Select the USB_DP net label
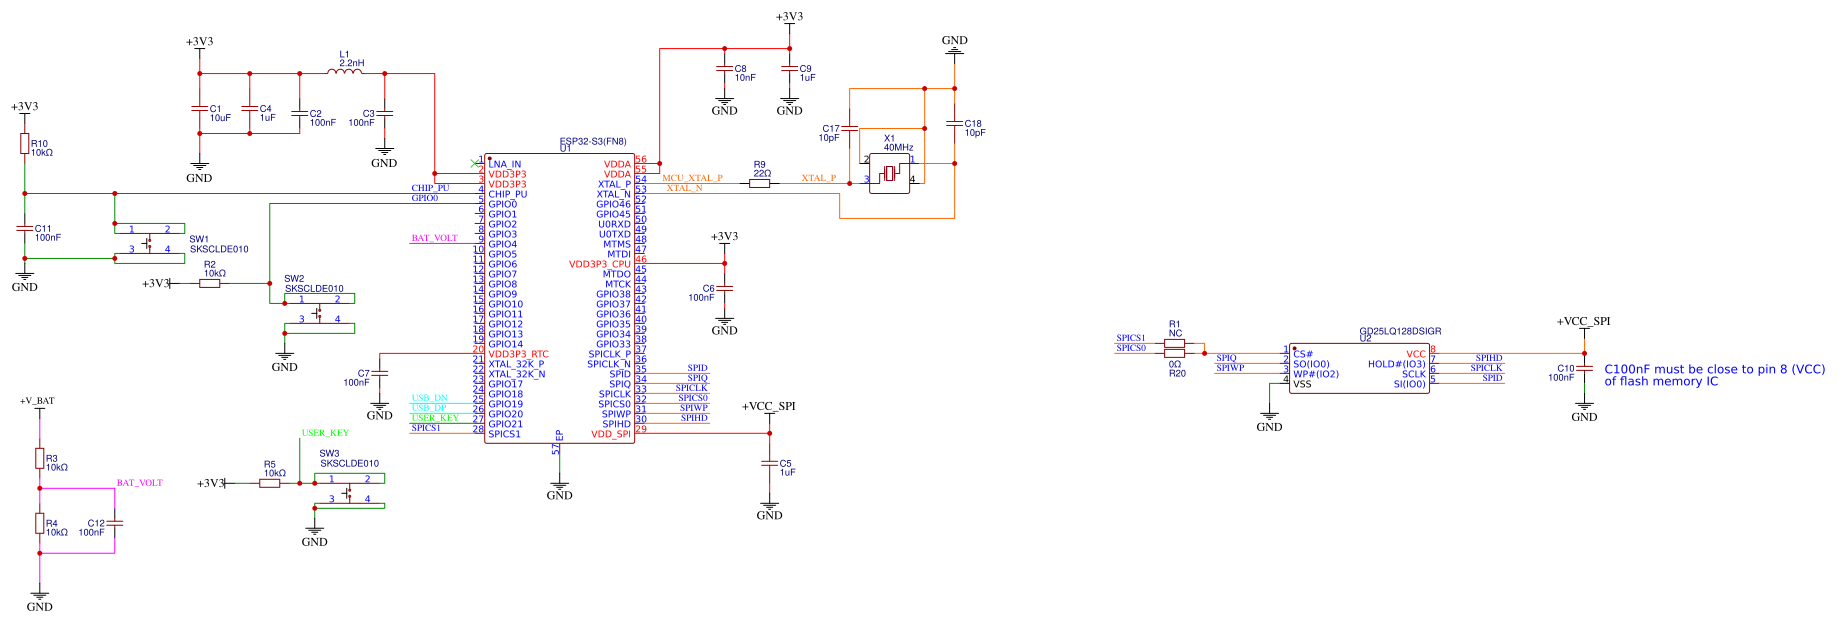This screenshot has width=1843, height=623. click(x=430, y=408)
